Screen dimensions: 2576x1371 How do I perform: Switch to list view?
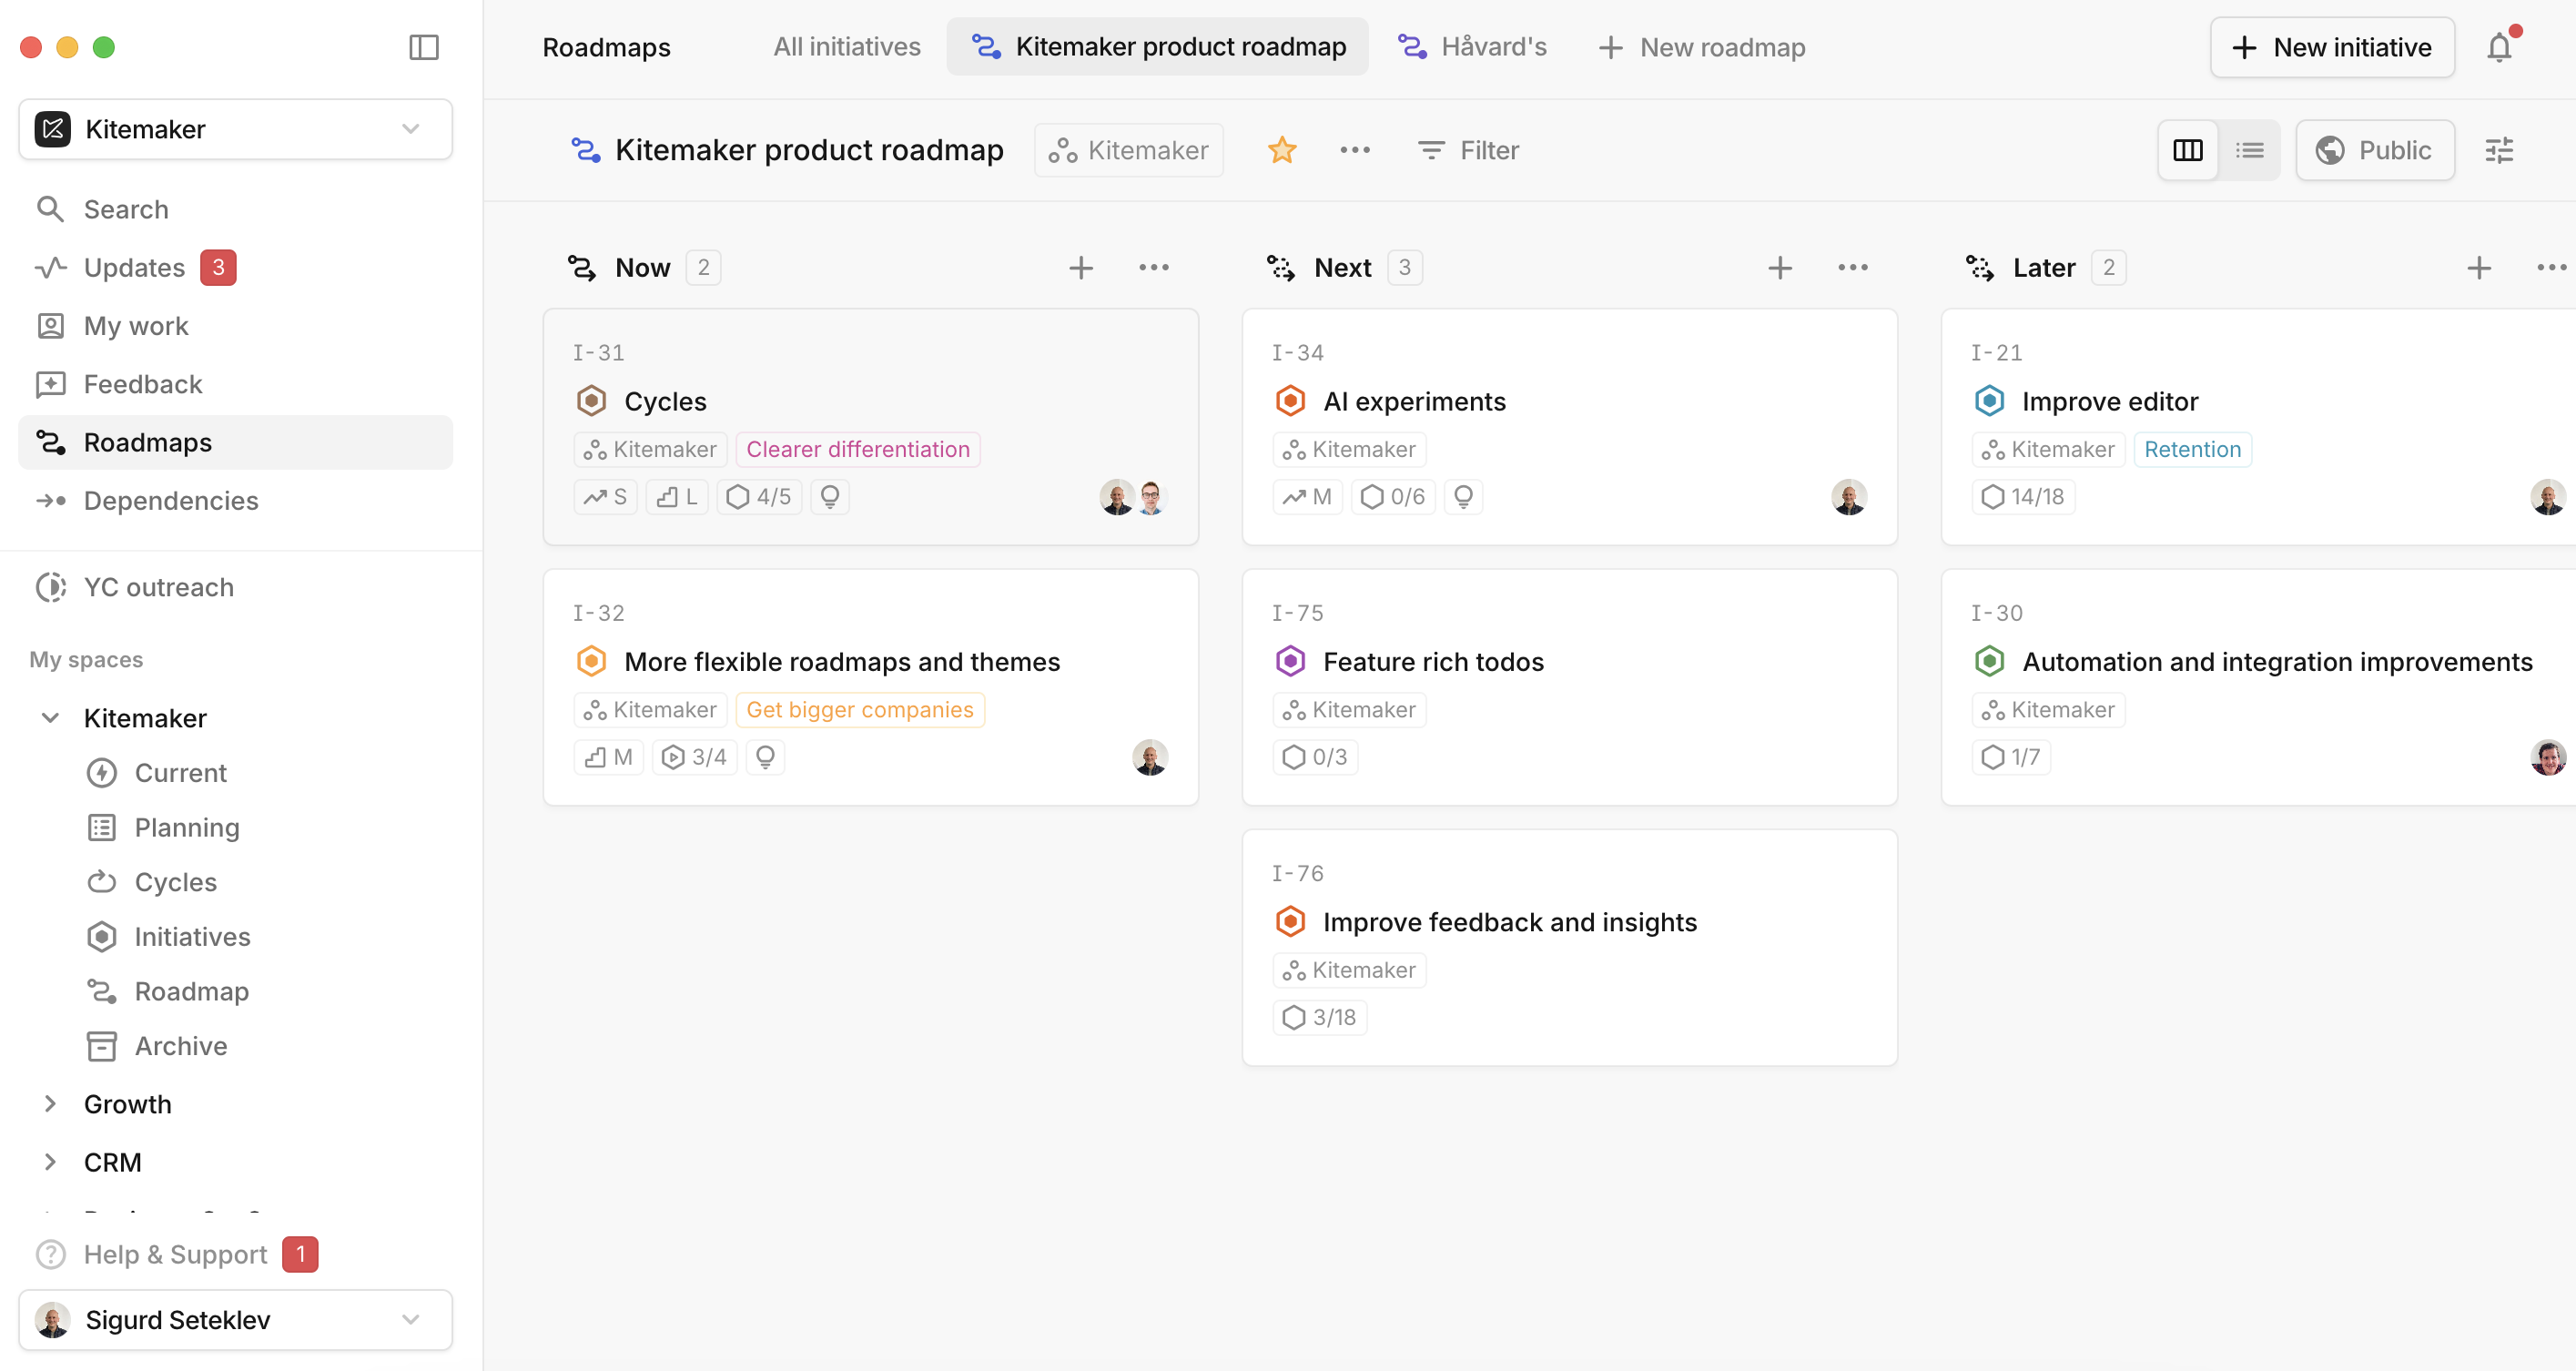[x=2249, y=150]
